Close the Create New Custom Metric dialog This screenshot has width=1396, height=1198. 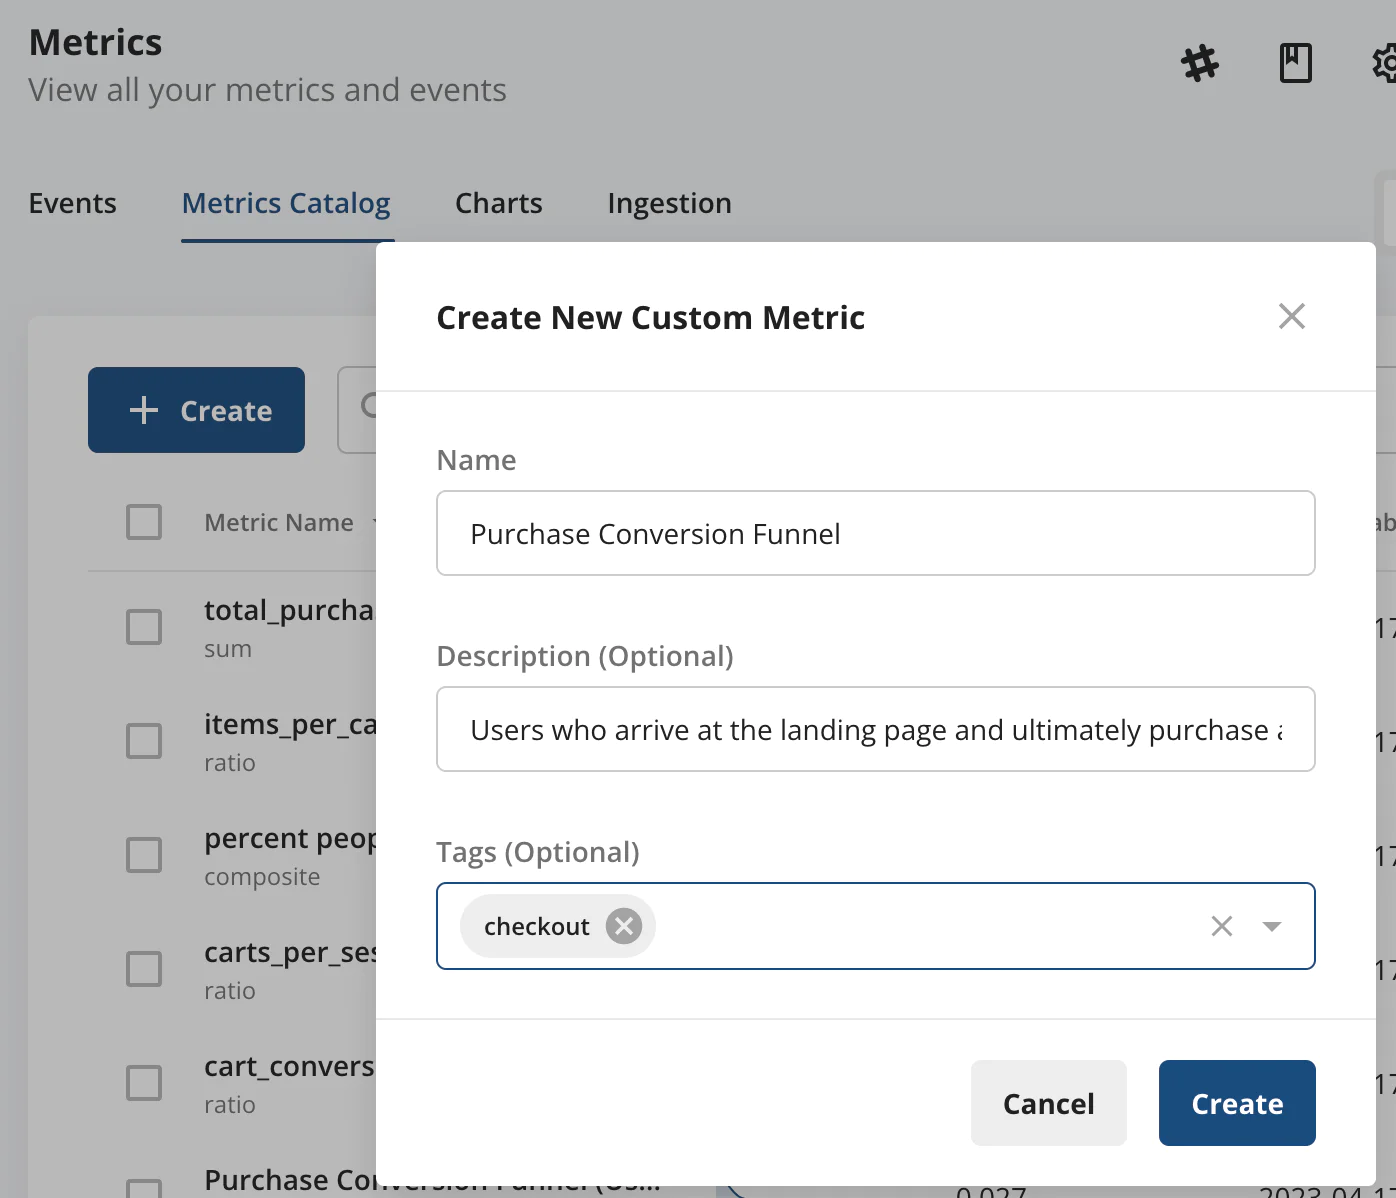pyautogui.click(x=1291, y=317)
